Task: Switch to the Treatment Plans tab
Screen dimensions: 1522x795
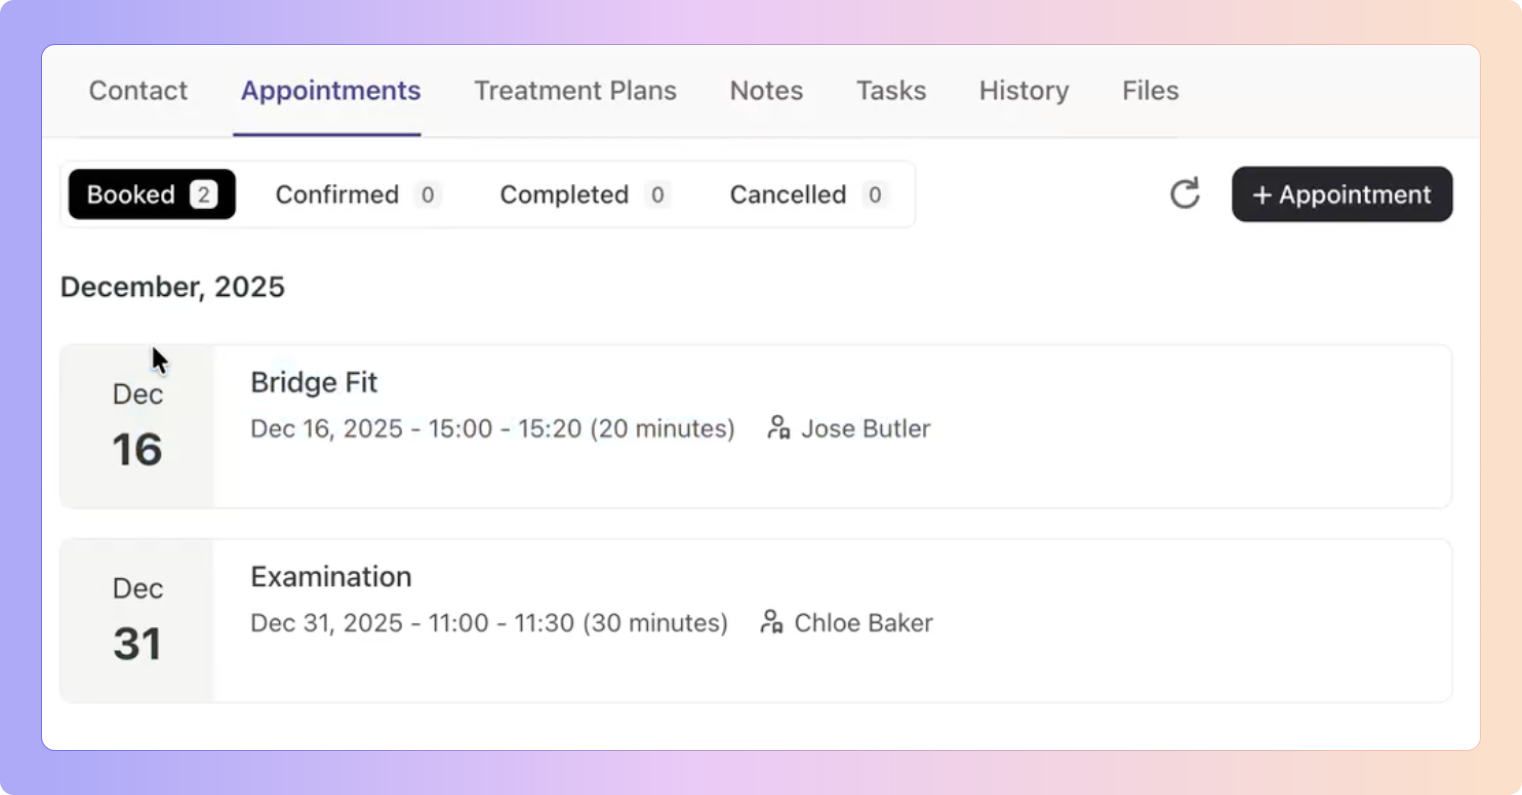Action: click(x=575, y=91)
